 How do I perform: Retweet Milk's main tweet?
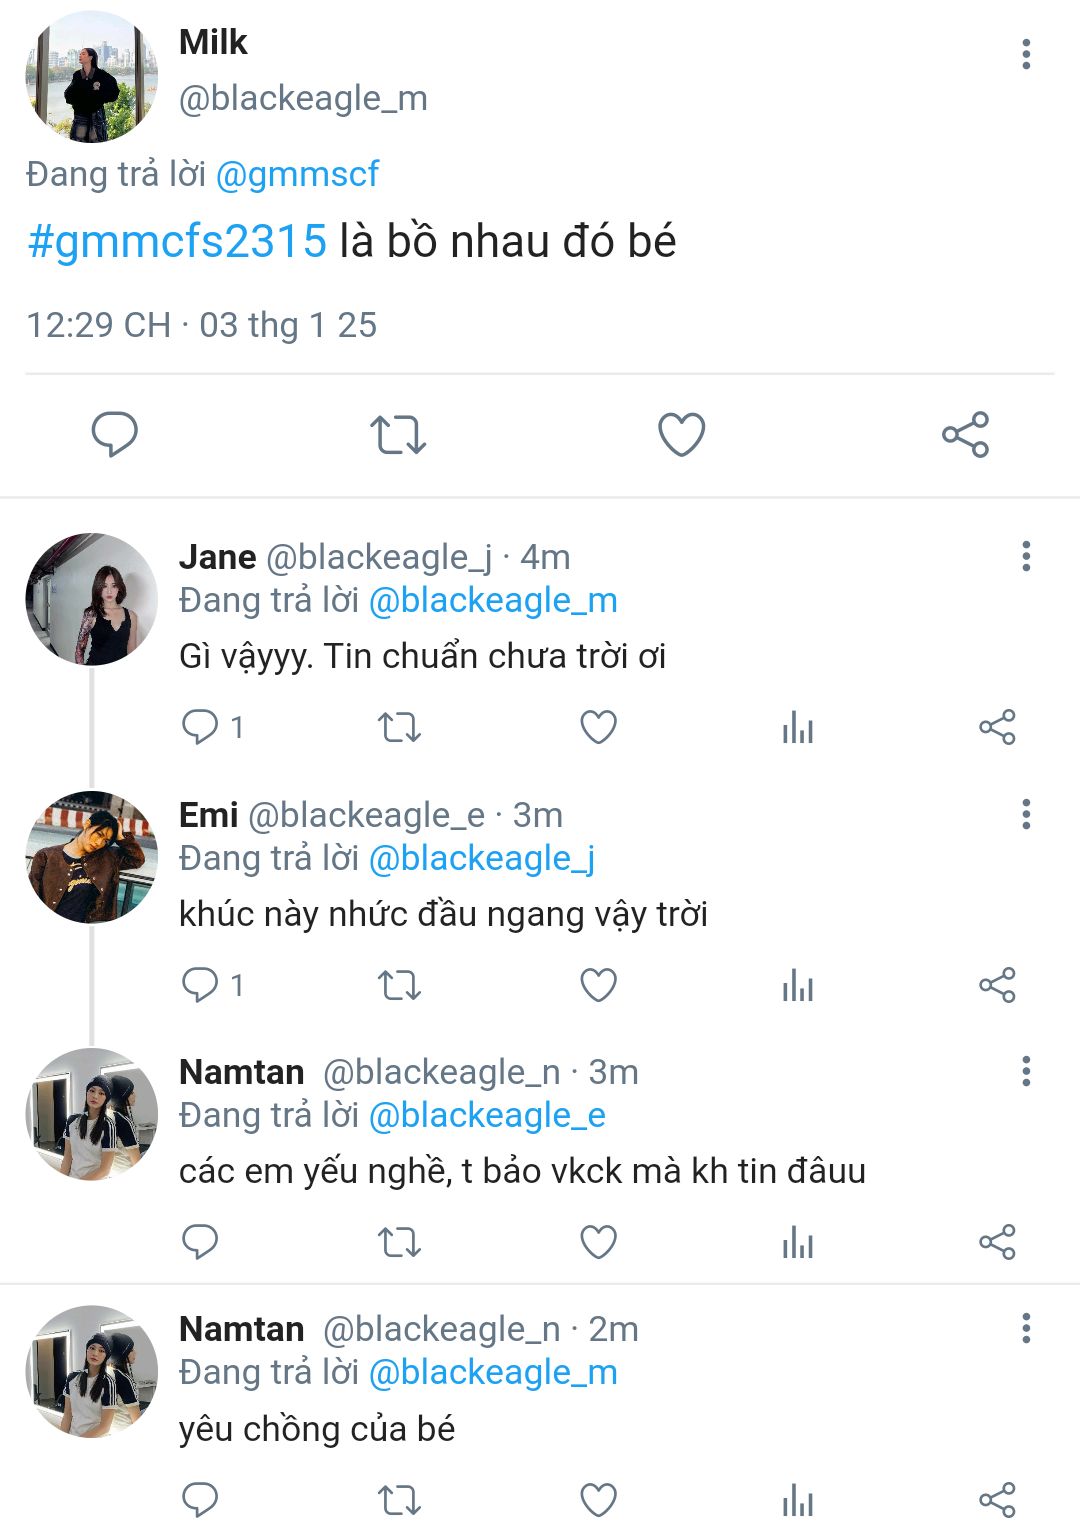[x=398, y=435]
